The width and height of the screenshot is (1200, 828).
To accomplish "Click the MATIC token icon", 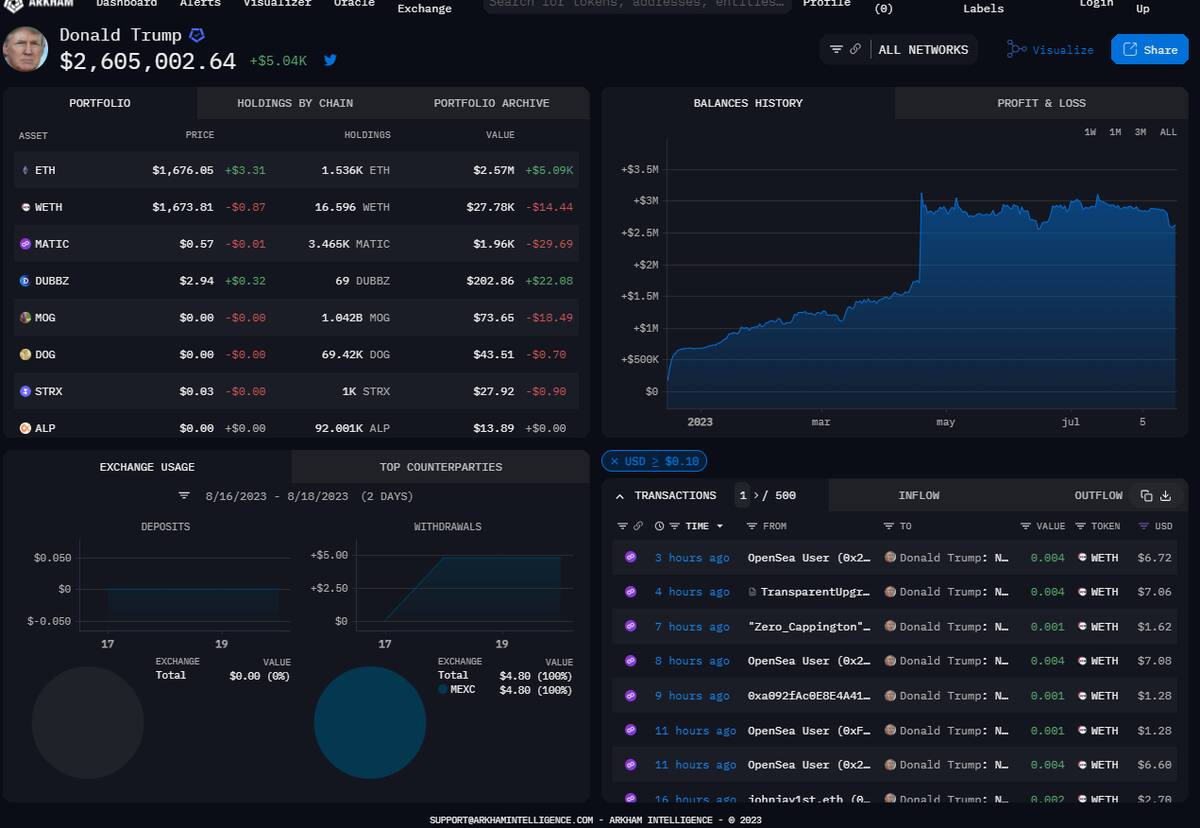I will tap(25, 244).
